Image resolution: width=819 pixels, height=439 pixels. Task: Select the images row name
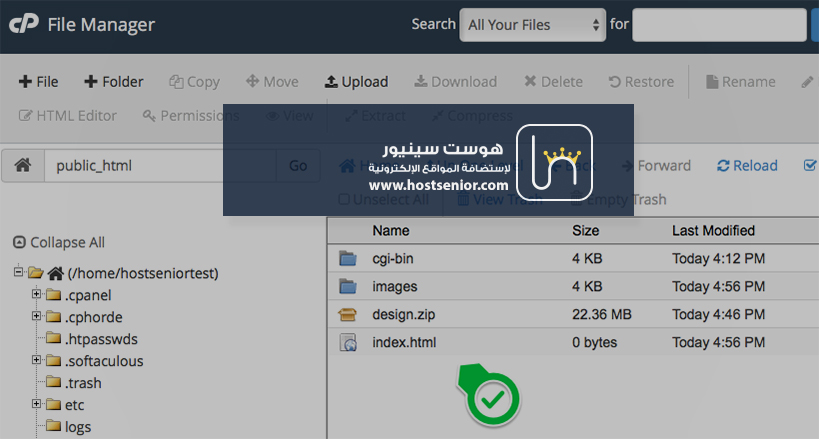(395, 286)
